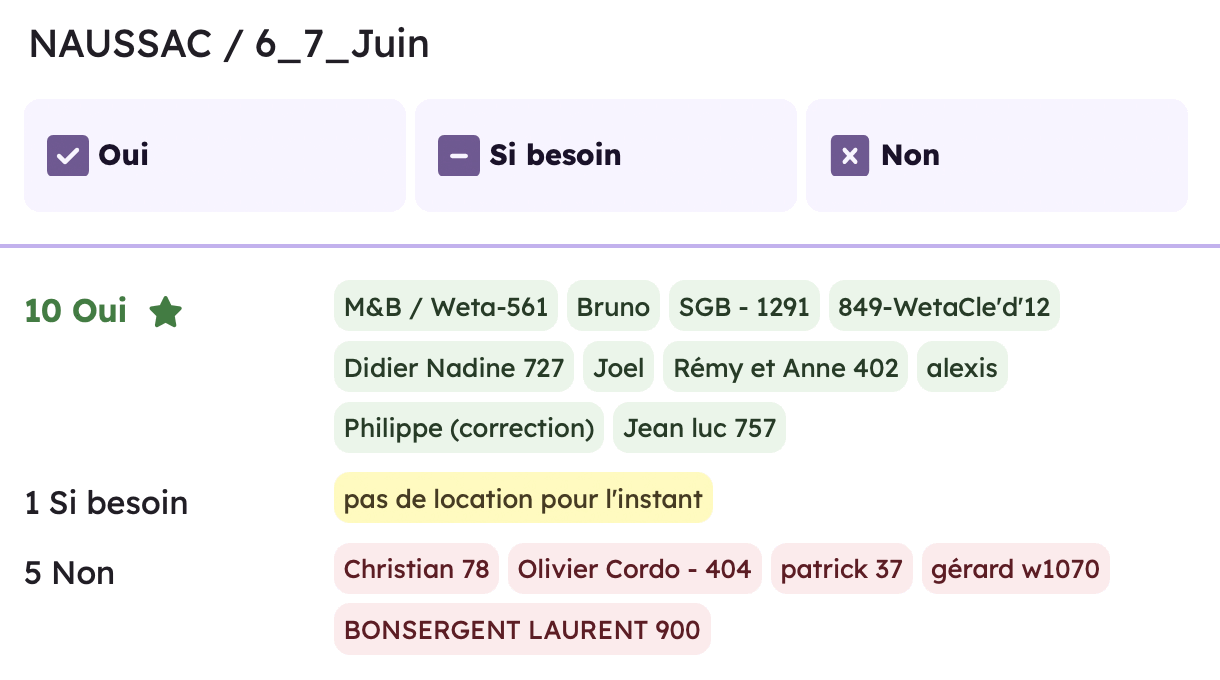Select the Non answer card

(x=997, y=155)
